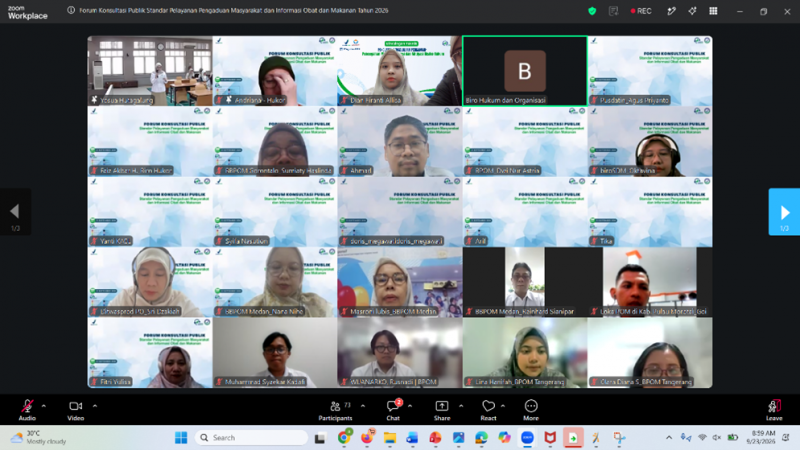Open meeting info icon beside title

(71, 10)
